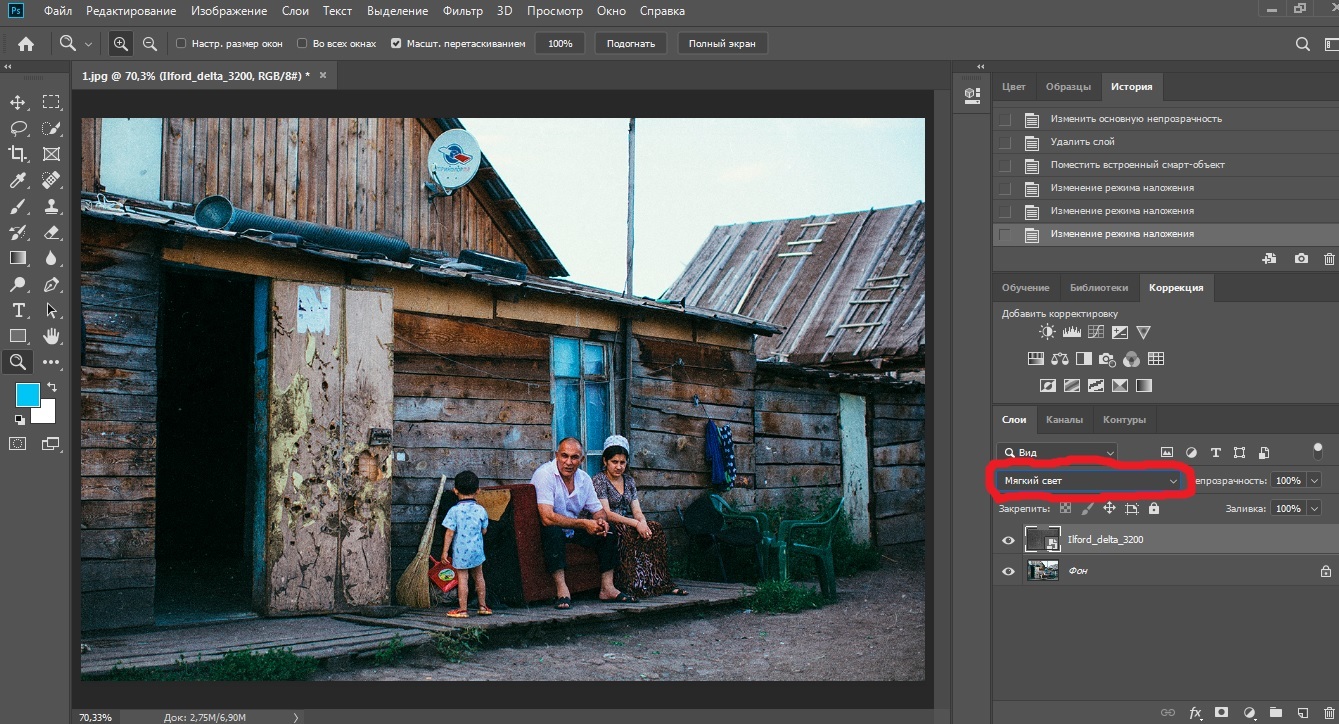Image resolution: width=1339 pixels, height=724 pixels.
Task: Open the opacity (Непрозрачность) dropdown arrow
Action: pos(1314,481)
